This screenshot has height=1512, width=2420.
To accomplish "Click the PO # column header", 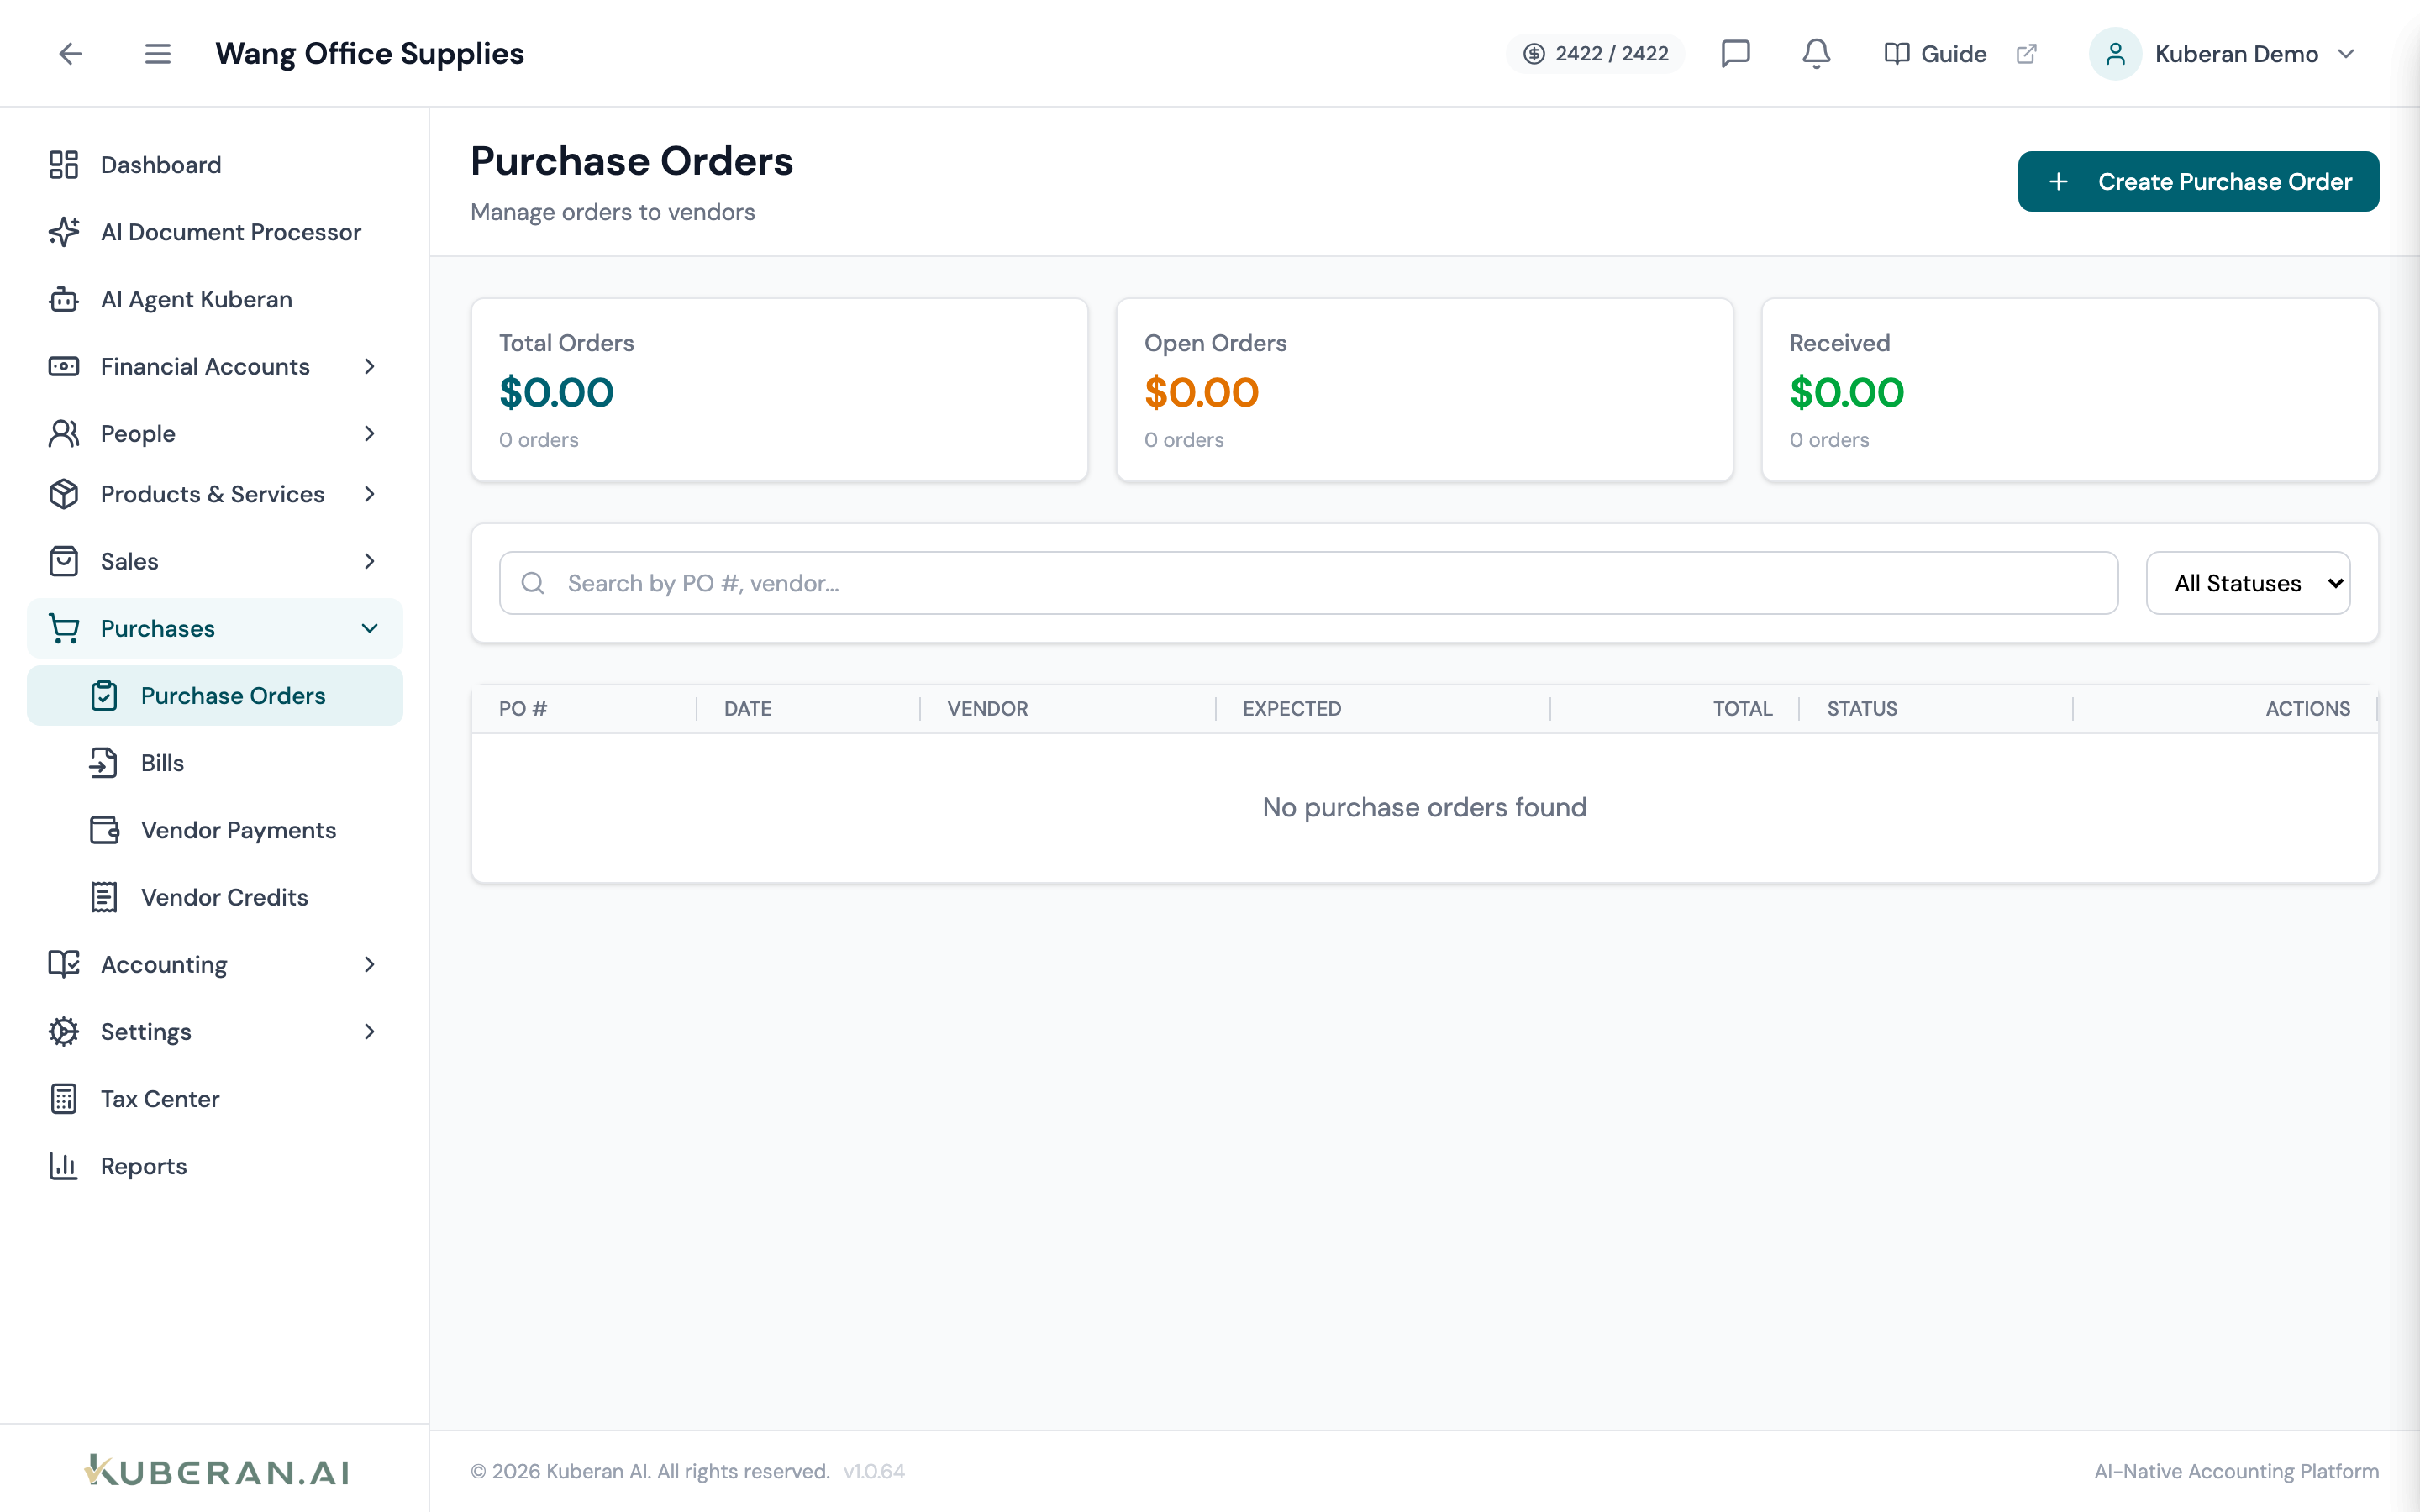I will tap(523, 709).
